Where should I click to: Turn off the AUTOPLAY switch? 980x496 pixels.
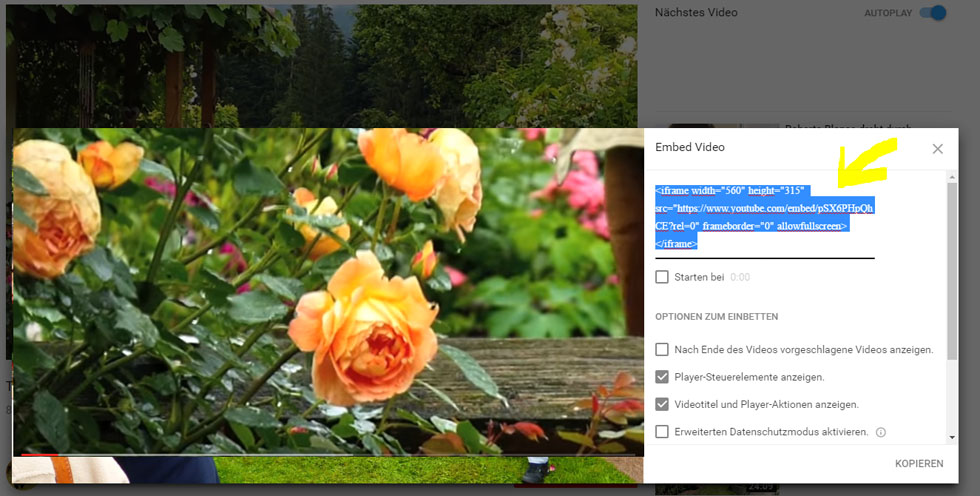(933, 12)
